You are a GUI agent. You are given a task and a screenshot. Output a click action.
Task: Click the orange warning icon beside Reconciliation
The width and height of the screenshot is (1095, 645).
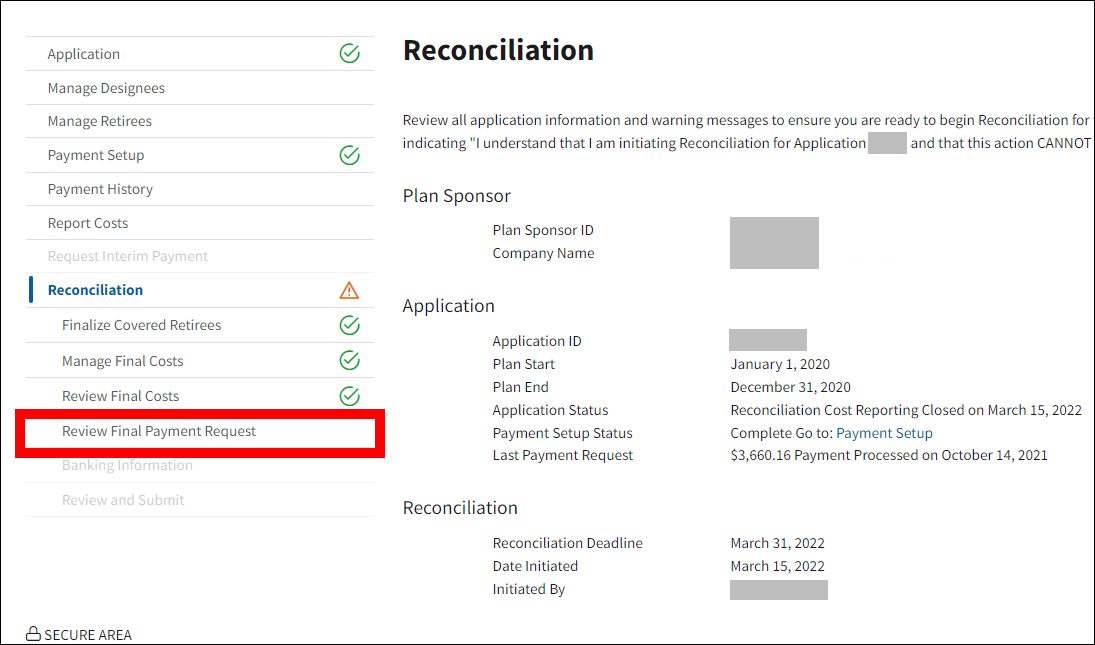click(349, 290)
